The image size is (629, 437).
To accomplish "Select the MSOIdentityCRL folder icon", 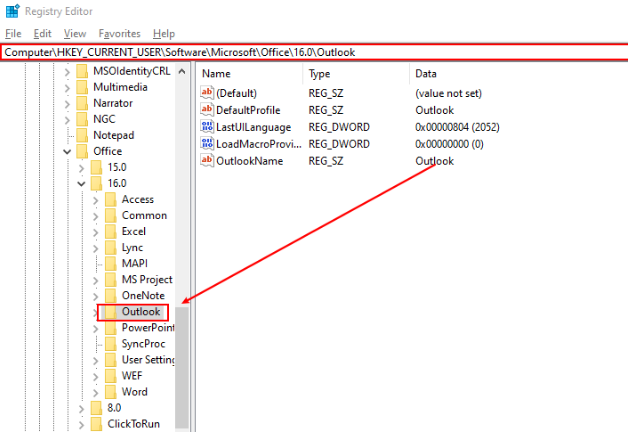I will click(82, 71).
